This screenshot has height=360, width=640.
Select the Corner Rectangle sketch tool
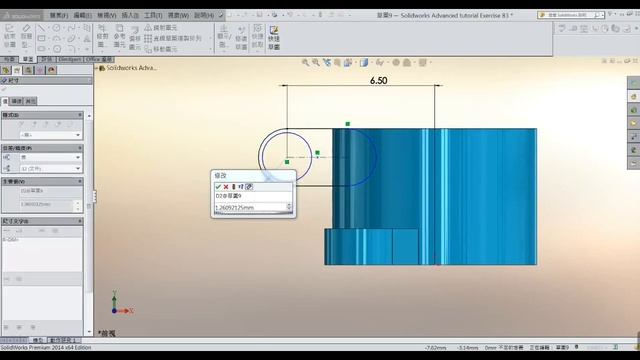41,38
